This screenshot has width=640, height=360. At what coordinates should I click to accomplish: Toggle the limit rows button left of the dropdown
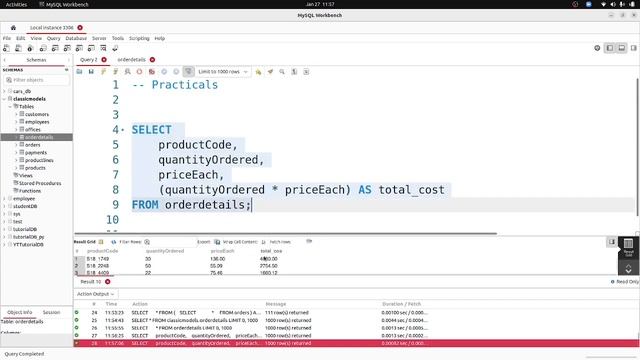tap(188, 71)
